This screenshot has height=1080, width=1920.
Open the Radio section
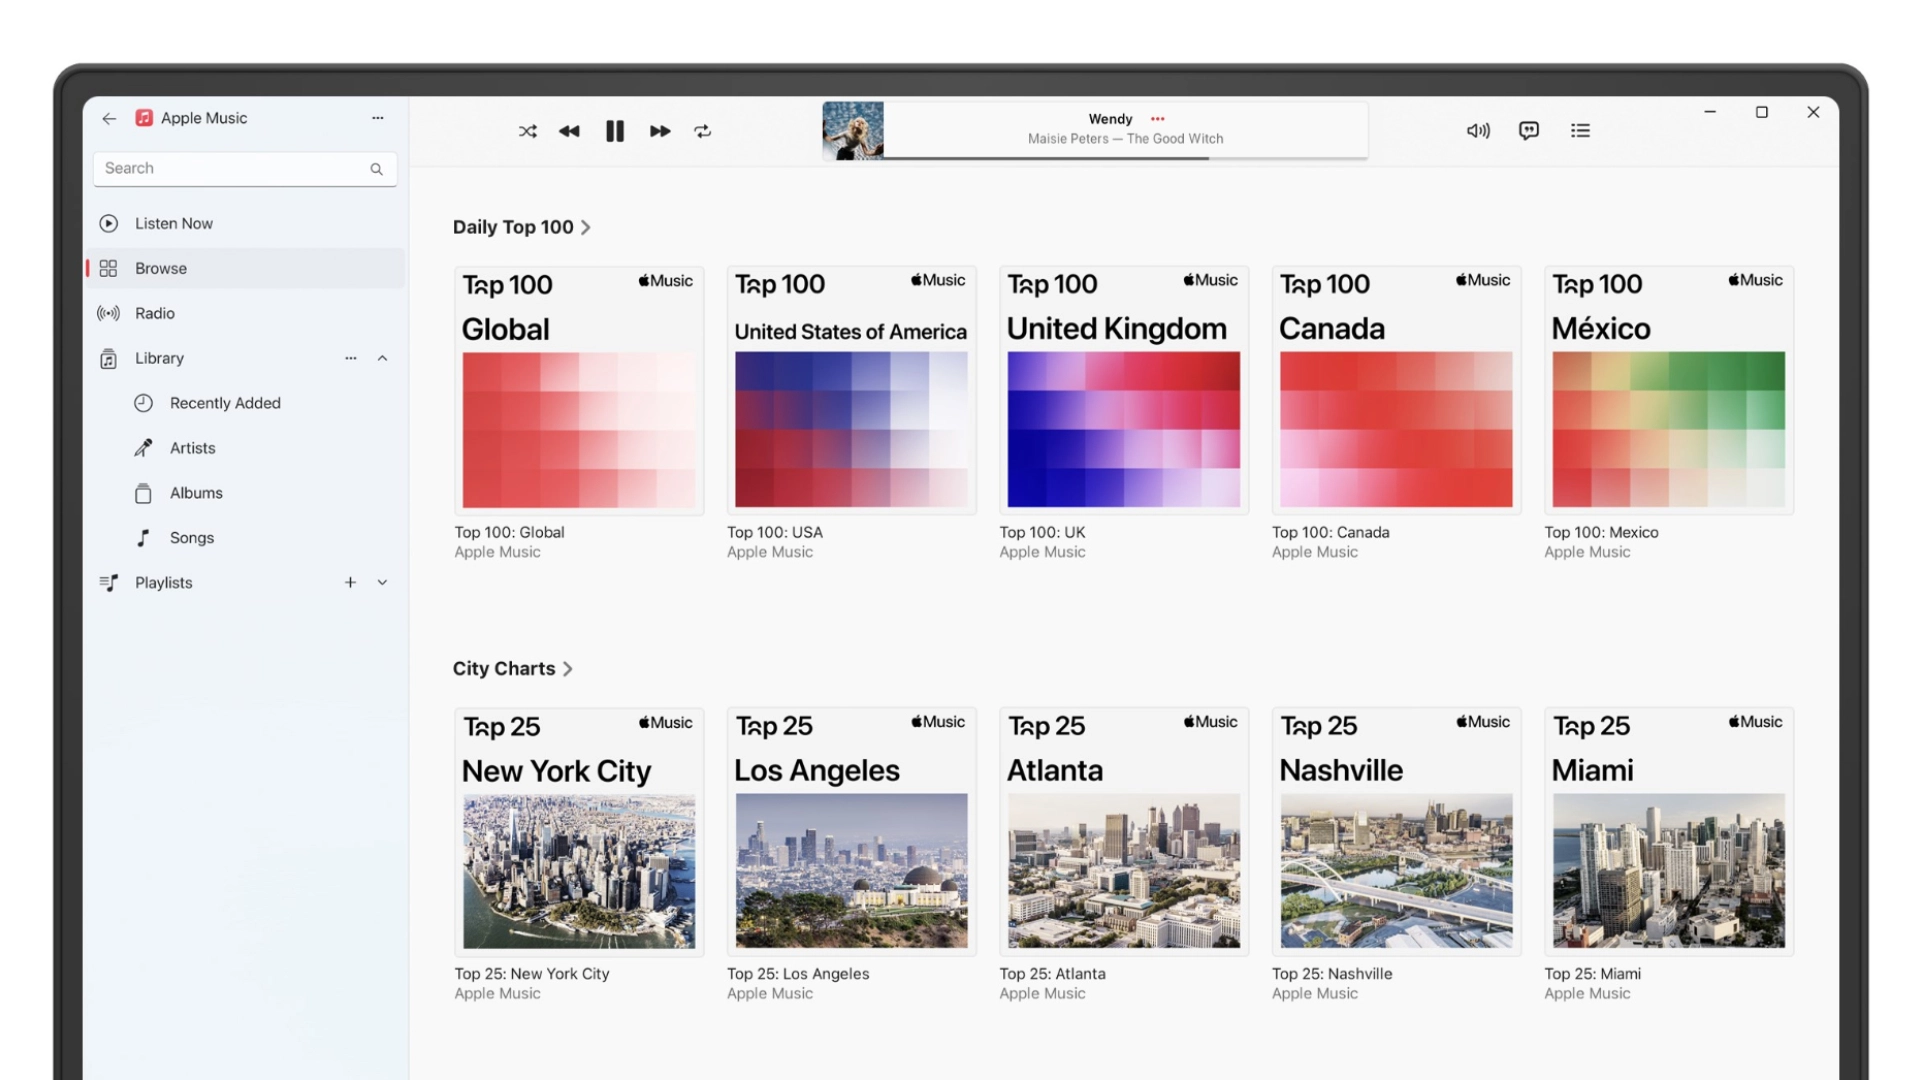[155, 313]
